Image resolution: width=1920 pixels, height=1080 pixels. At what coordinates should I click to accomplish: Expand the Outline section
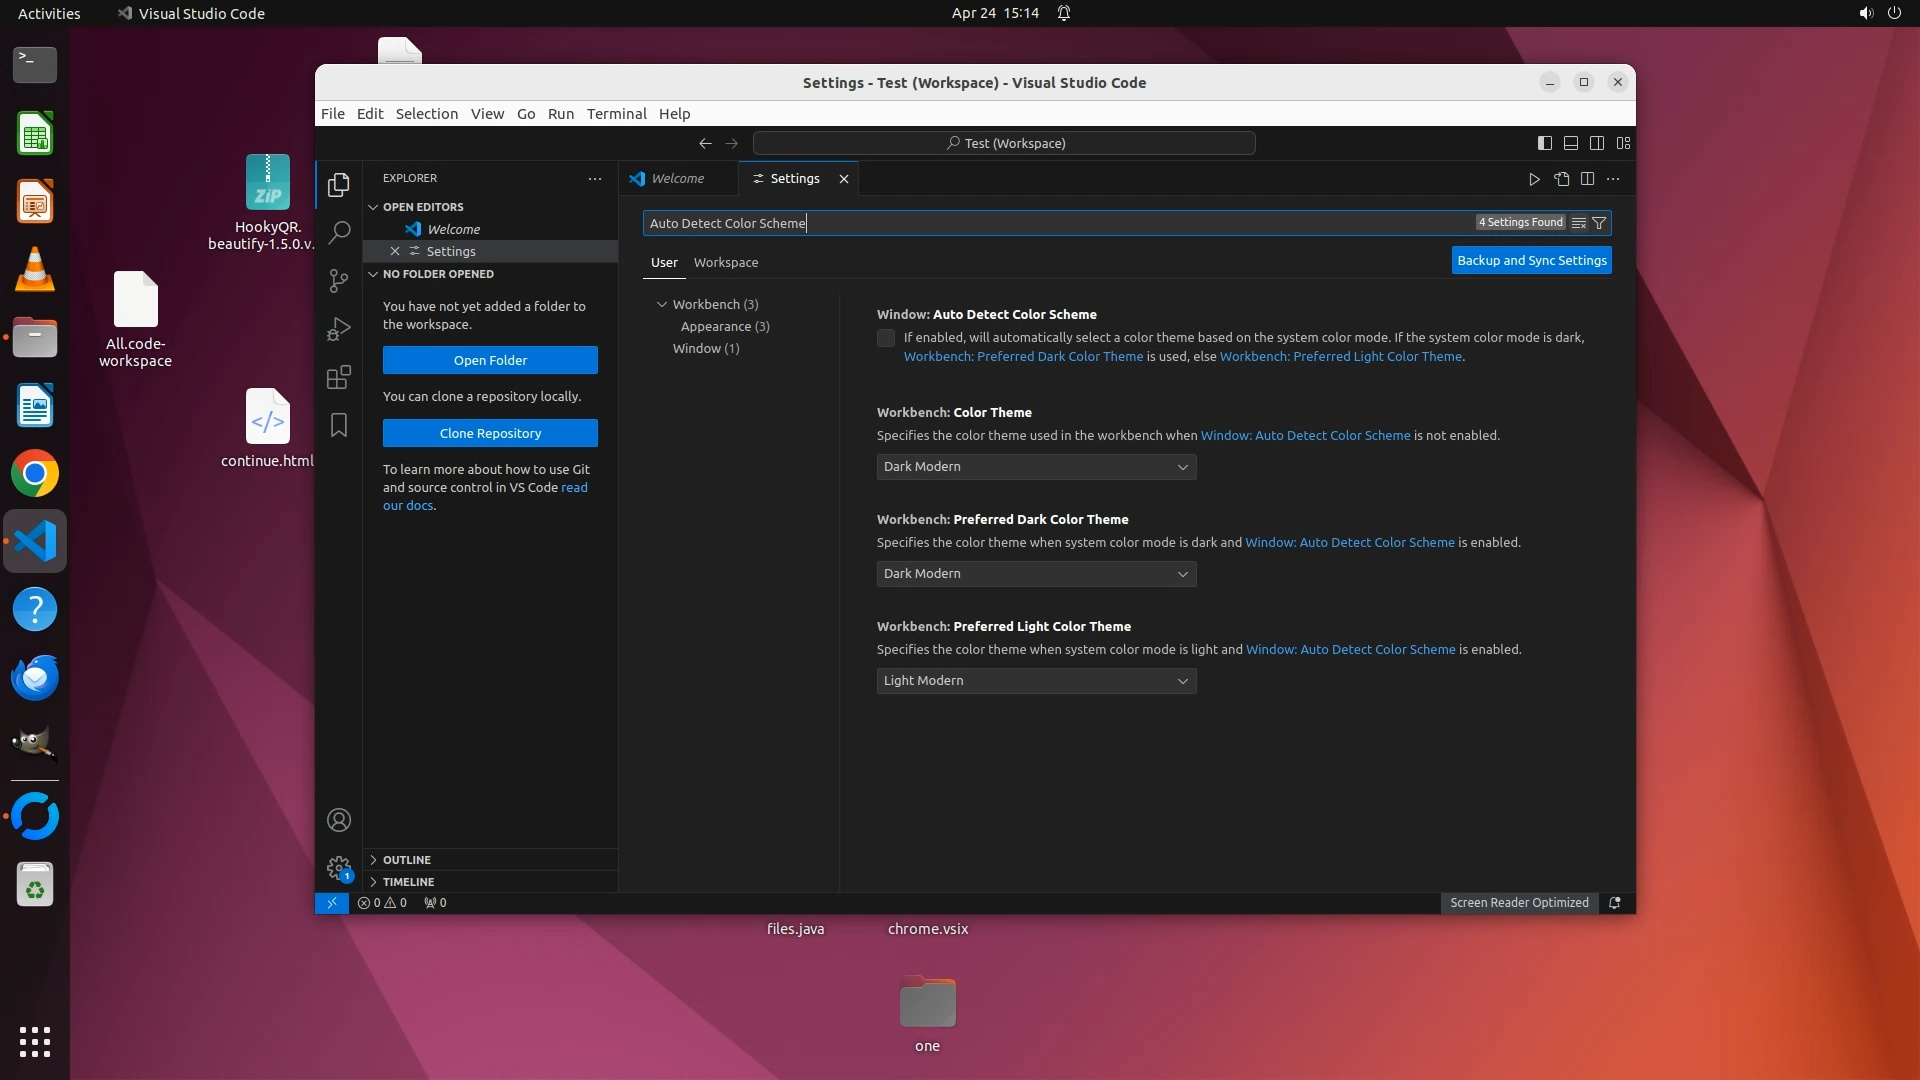pos(407,860)
